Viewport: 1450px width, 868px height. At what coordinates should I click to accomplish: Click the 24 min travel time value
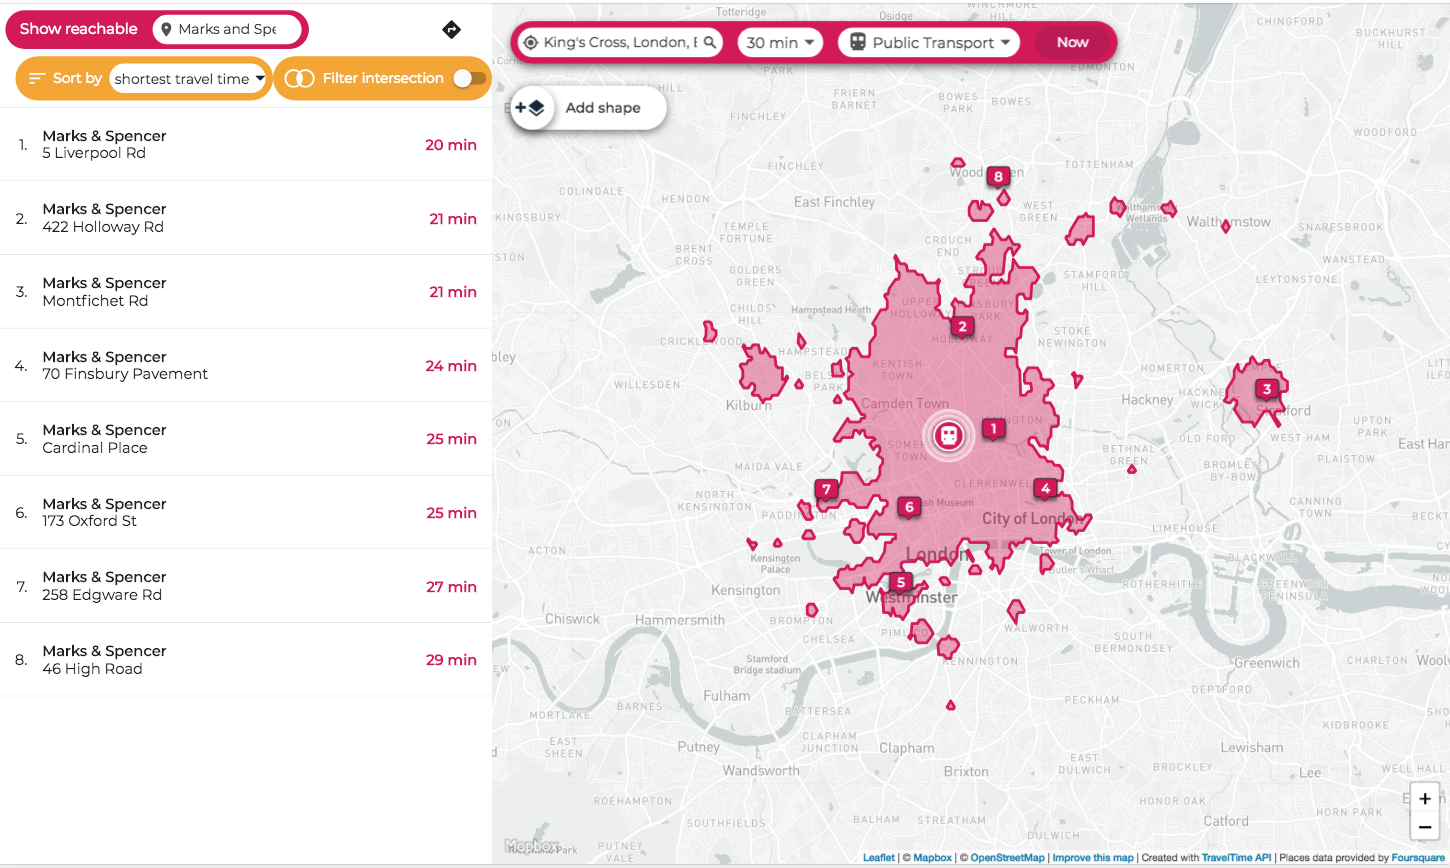451,366
